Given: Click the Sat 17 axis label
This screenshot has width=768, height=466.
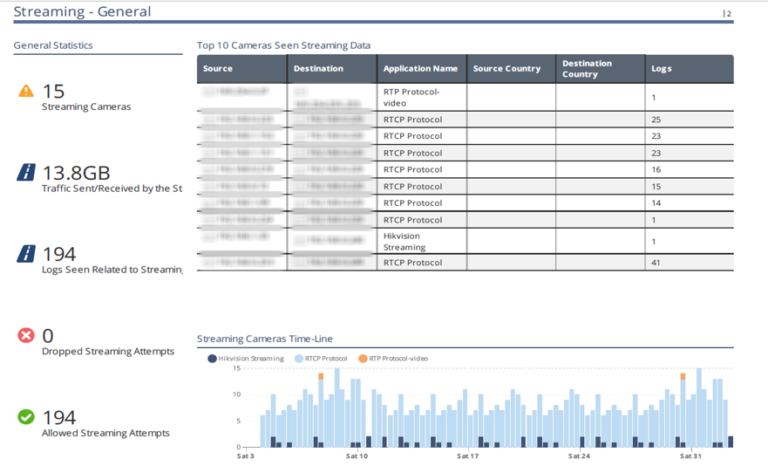Looking at the screenshot, I should [468, 456].
